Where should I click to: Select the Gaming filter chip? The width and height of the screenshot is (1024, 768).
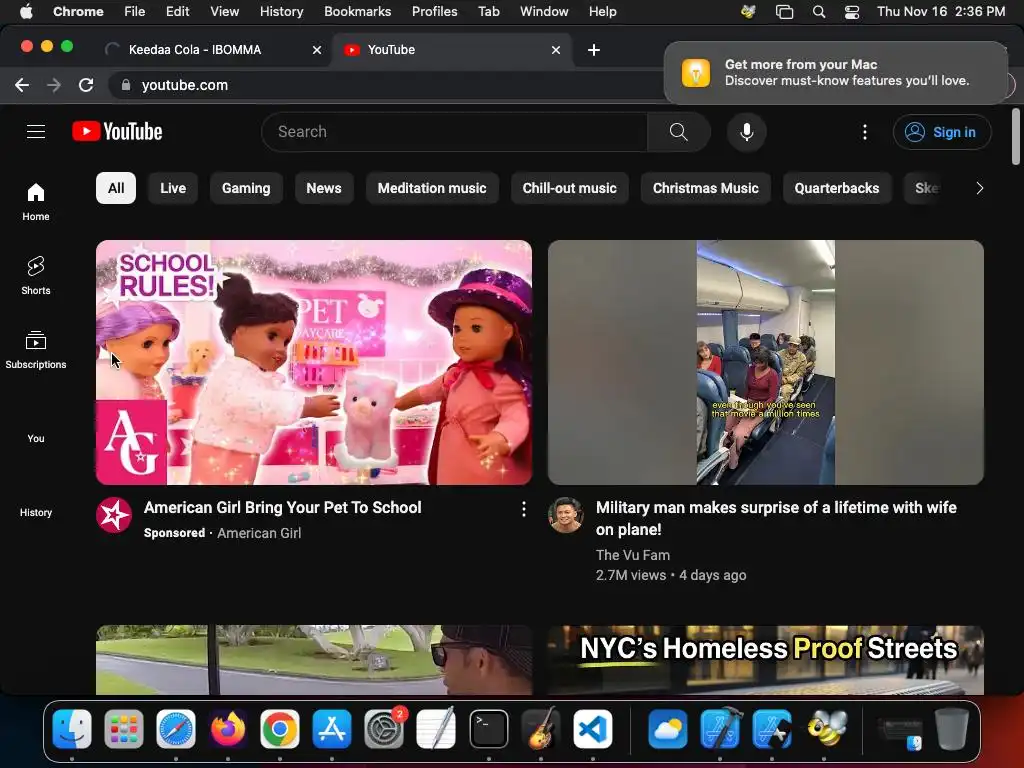click(x=246, y=188)
